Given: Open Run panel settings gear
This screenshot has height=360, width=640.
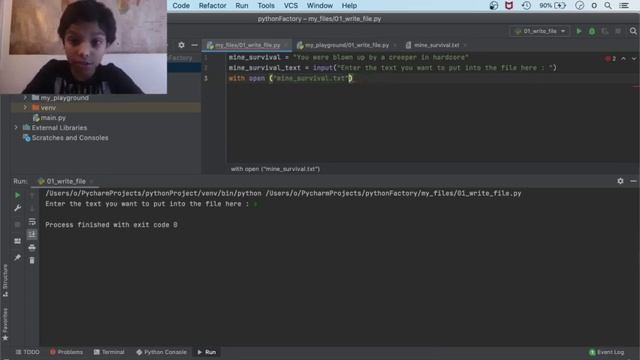Looking at the screenshot, I should click(620, 181).
